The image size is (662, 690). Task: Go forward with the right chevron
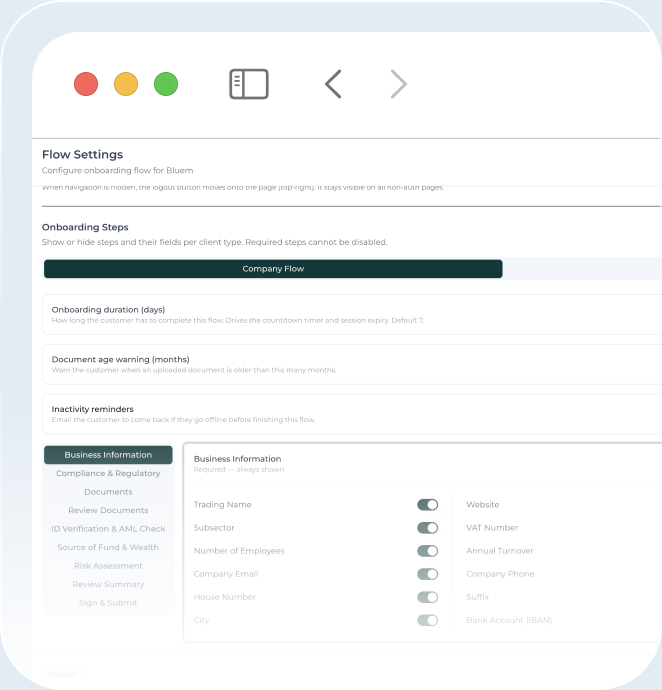399,84
